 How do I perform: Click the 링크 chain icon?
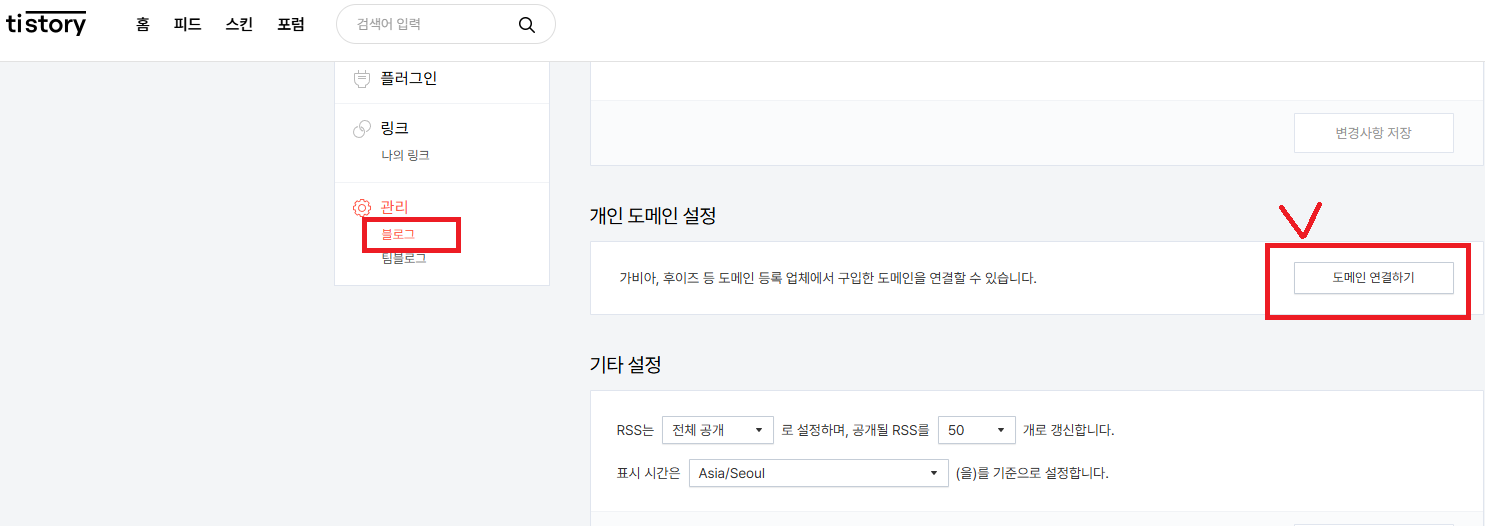362,129
